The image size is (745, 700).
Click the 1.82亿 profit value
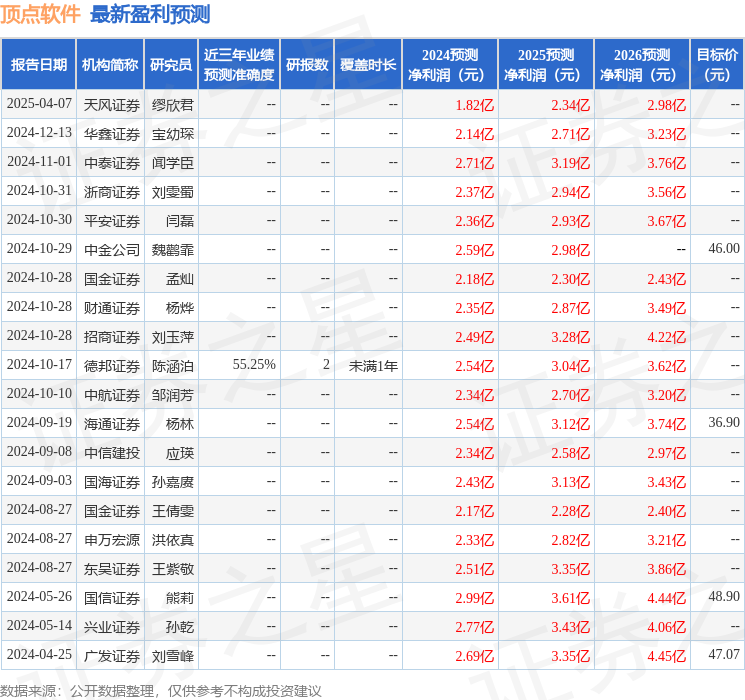(x=475, y=105)
